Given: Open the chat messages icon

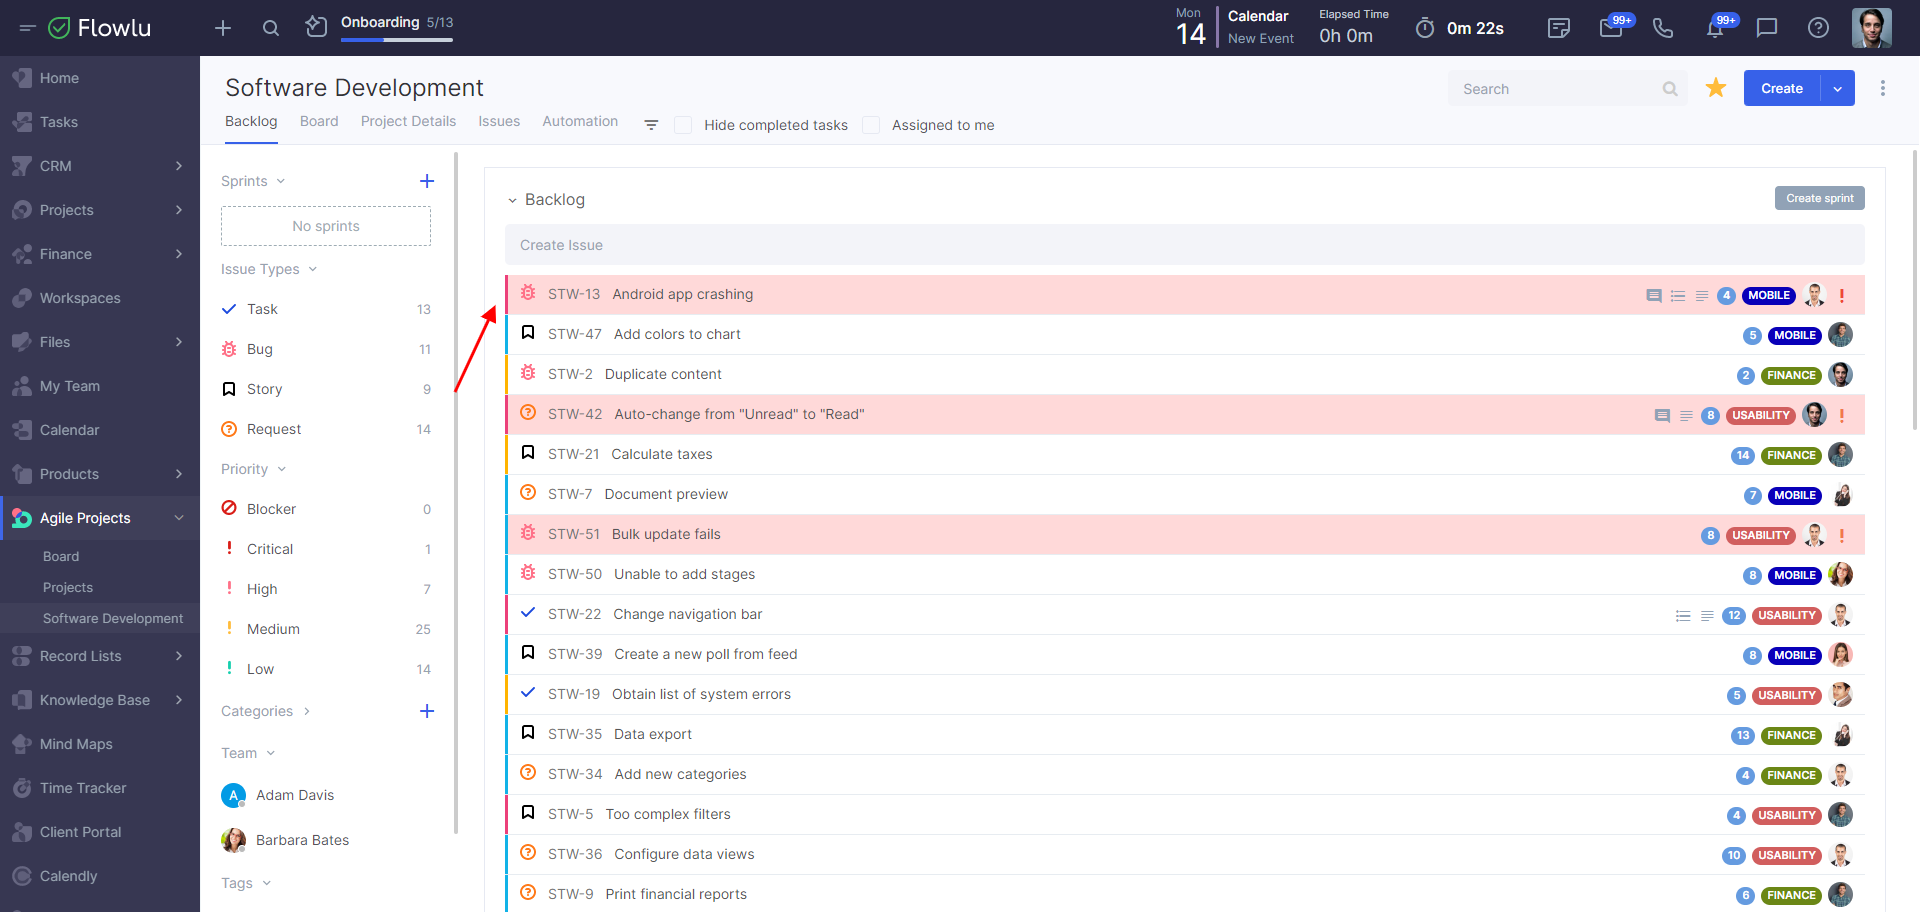Looking at the screenshot, I should click(1767, 28).
